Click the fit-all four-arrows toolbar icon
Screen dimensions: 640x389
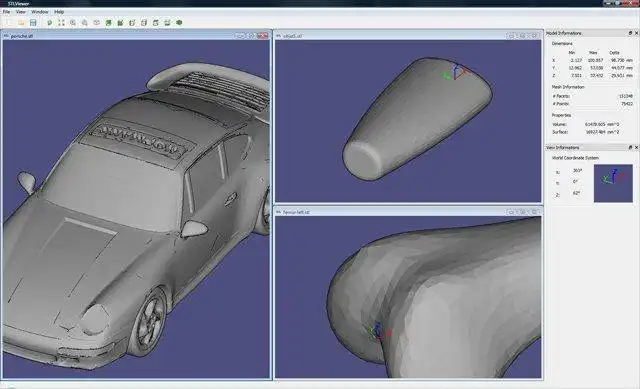pos(61,23)
